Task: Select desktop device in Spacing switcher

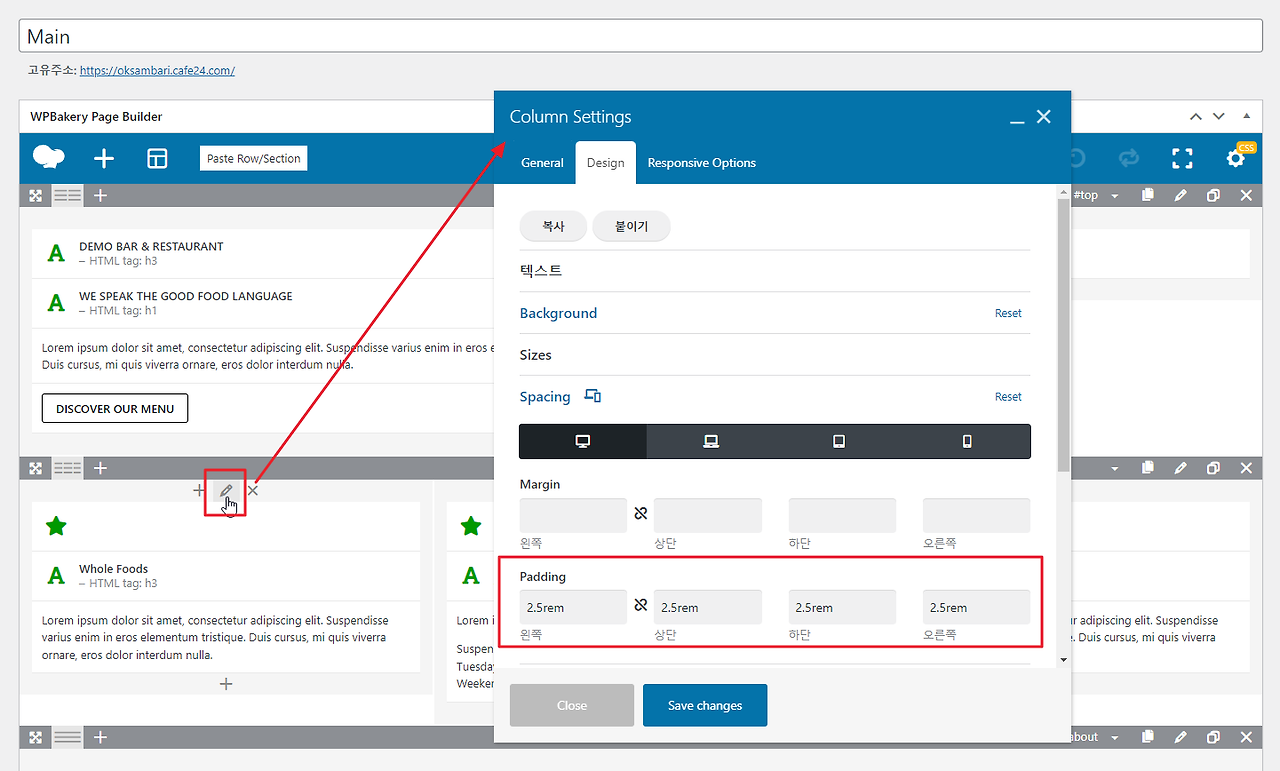Action: (583, 441)
